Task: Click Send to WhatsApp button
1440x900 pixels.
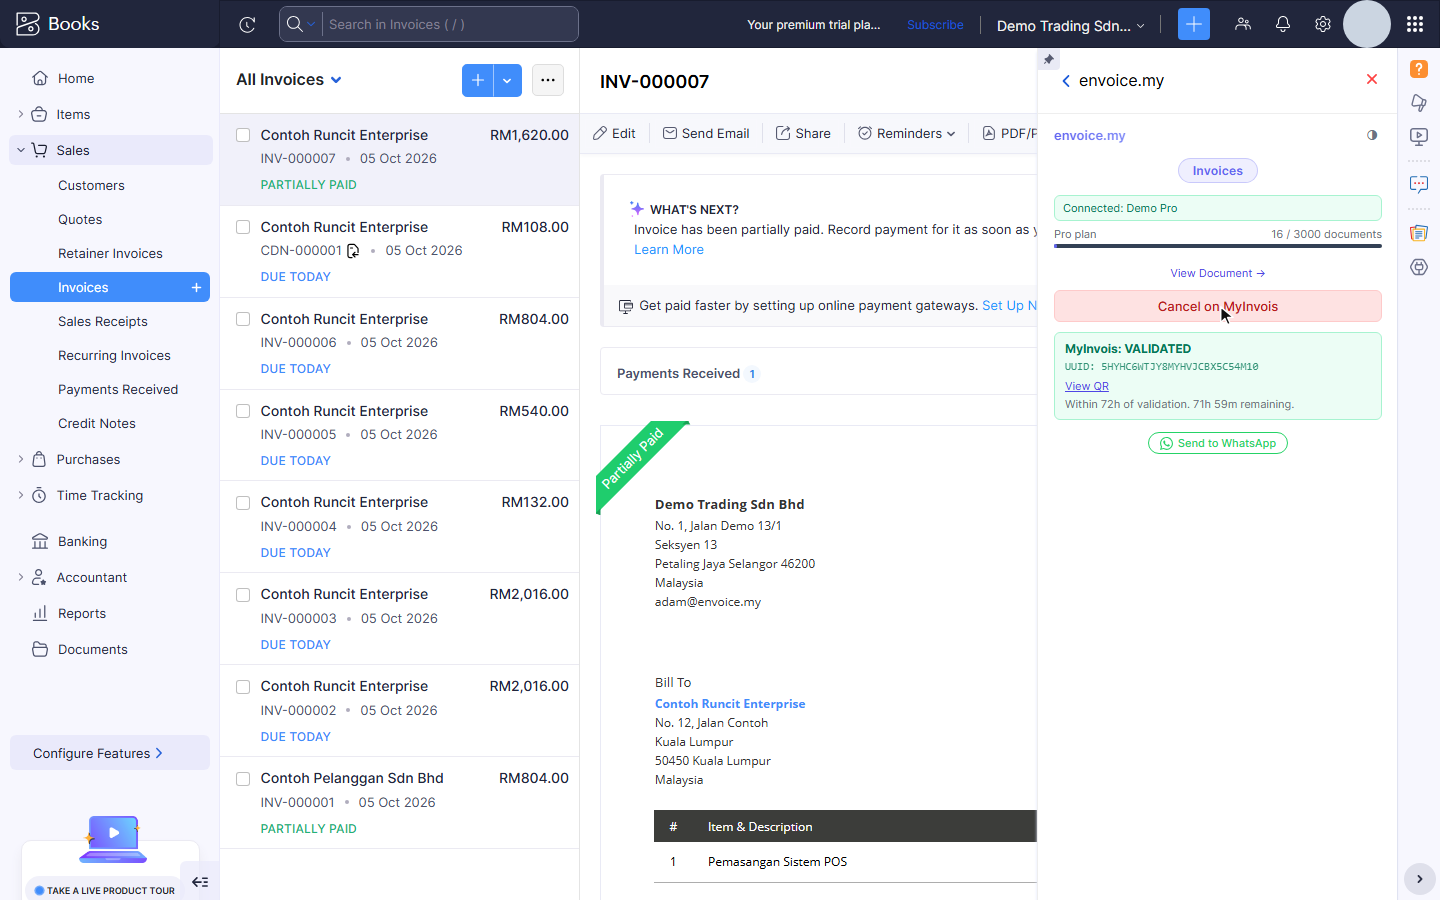Action: [x=1218, y=443]
